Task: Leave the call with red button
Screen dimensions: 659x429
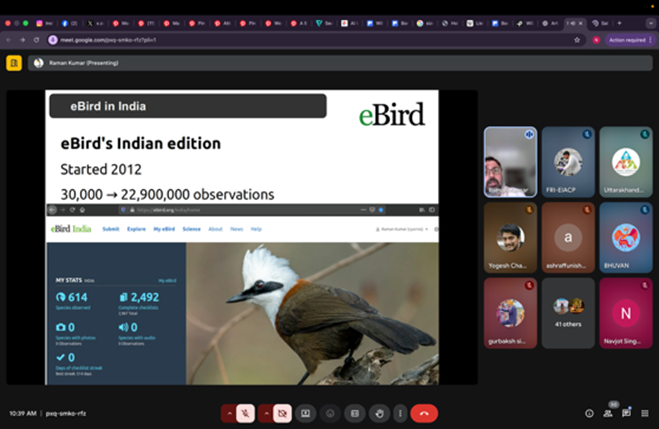Action: (425, 413)
